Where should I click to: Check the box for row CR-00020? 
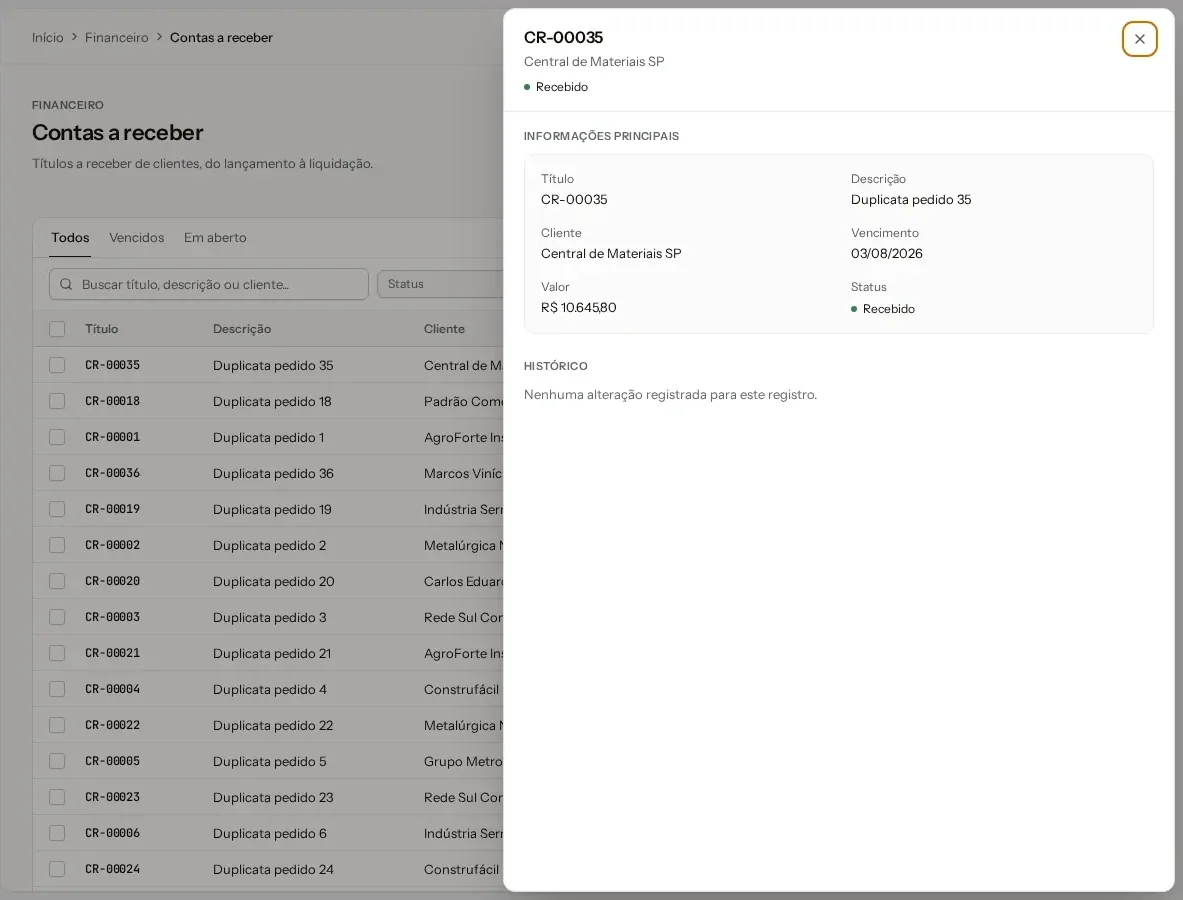pos(57,581)
